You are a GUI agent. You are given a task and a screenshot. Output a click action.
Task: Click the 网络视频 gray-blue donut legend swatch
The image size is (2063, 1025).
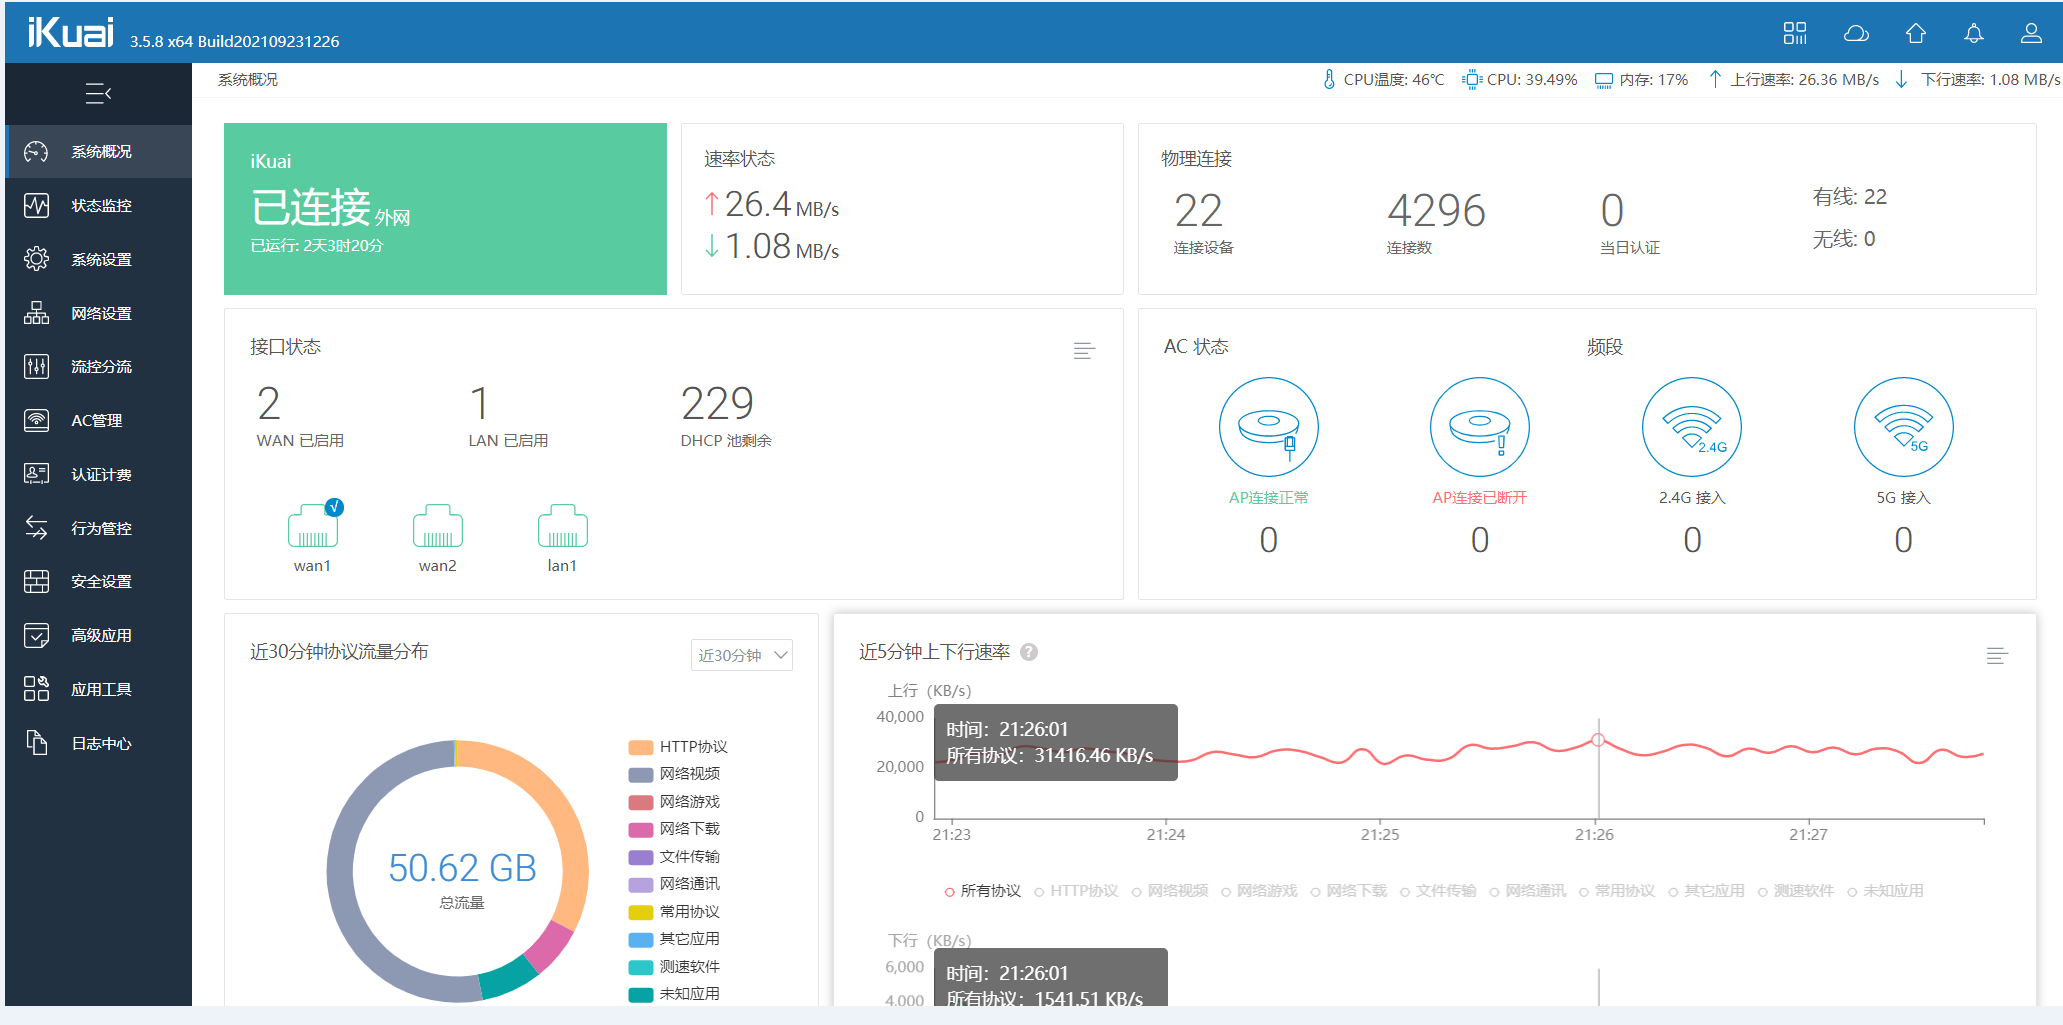coord(641,774)
